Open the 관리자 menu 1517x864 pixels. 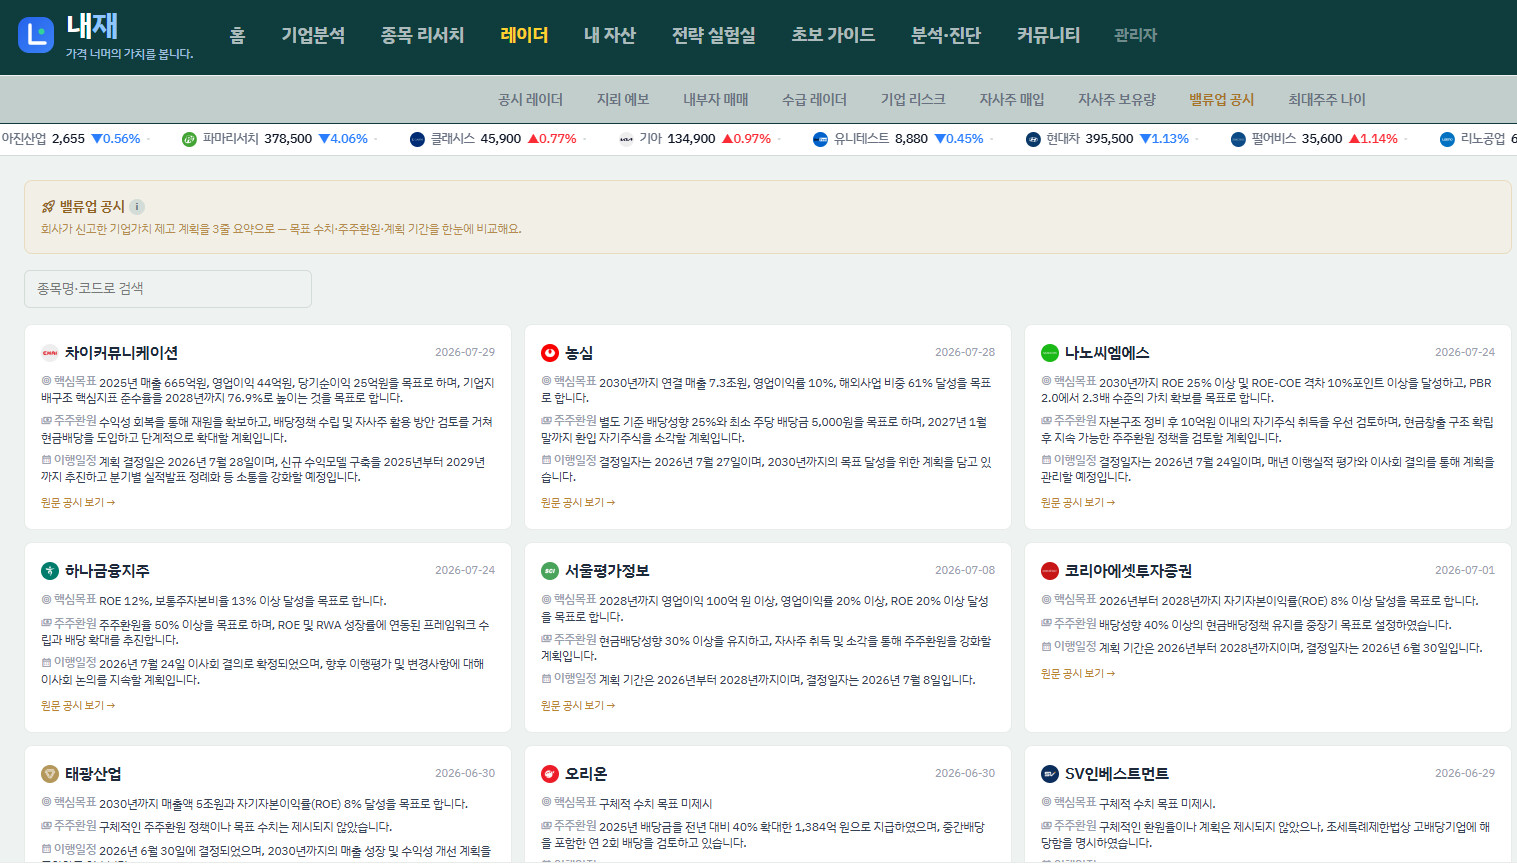tap(1135, 36)
